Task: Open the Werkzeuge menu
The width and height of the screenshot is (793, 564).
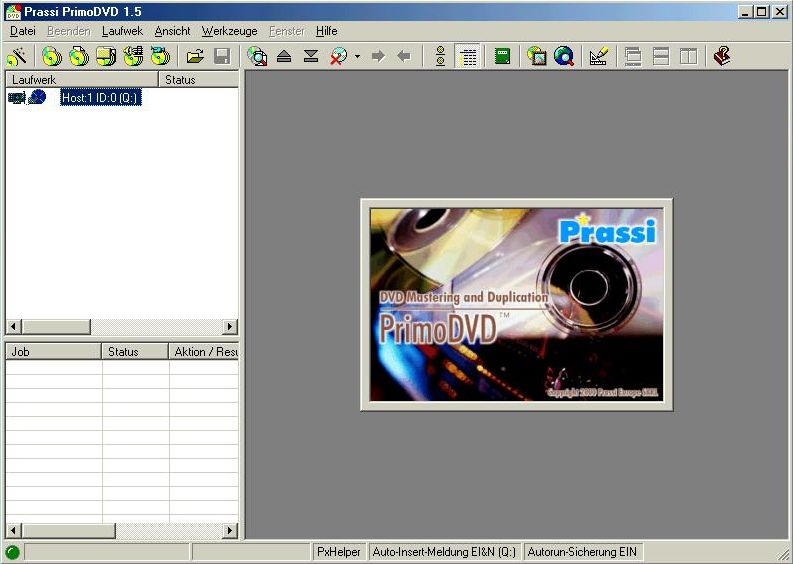Action: pyautogui.click(x=230, y=31)
